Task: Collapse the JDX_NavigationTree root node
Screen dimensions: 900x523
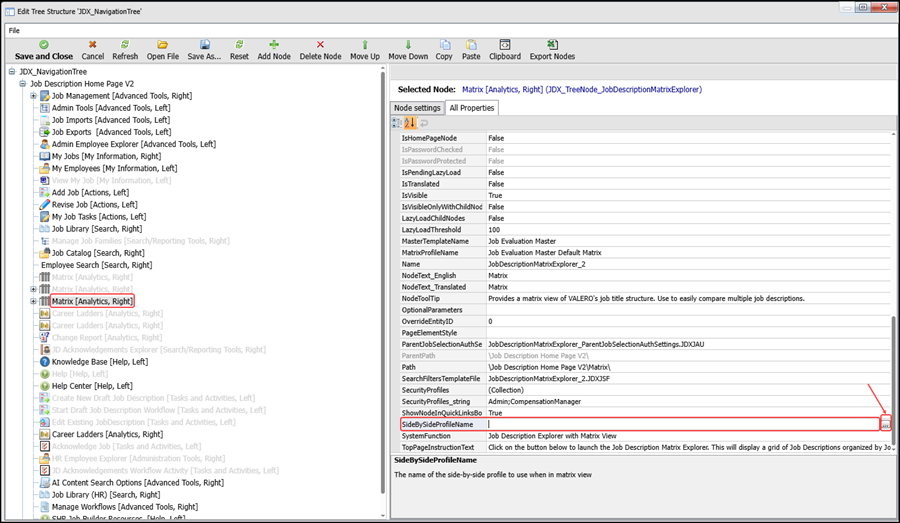Action: coord(11,72)
